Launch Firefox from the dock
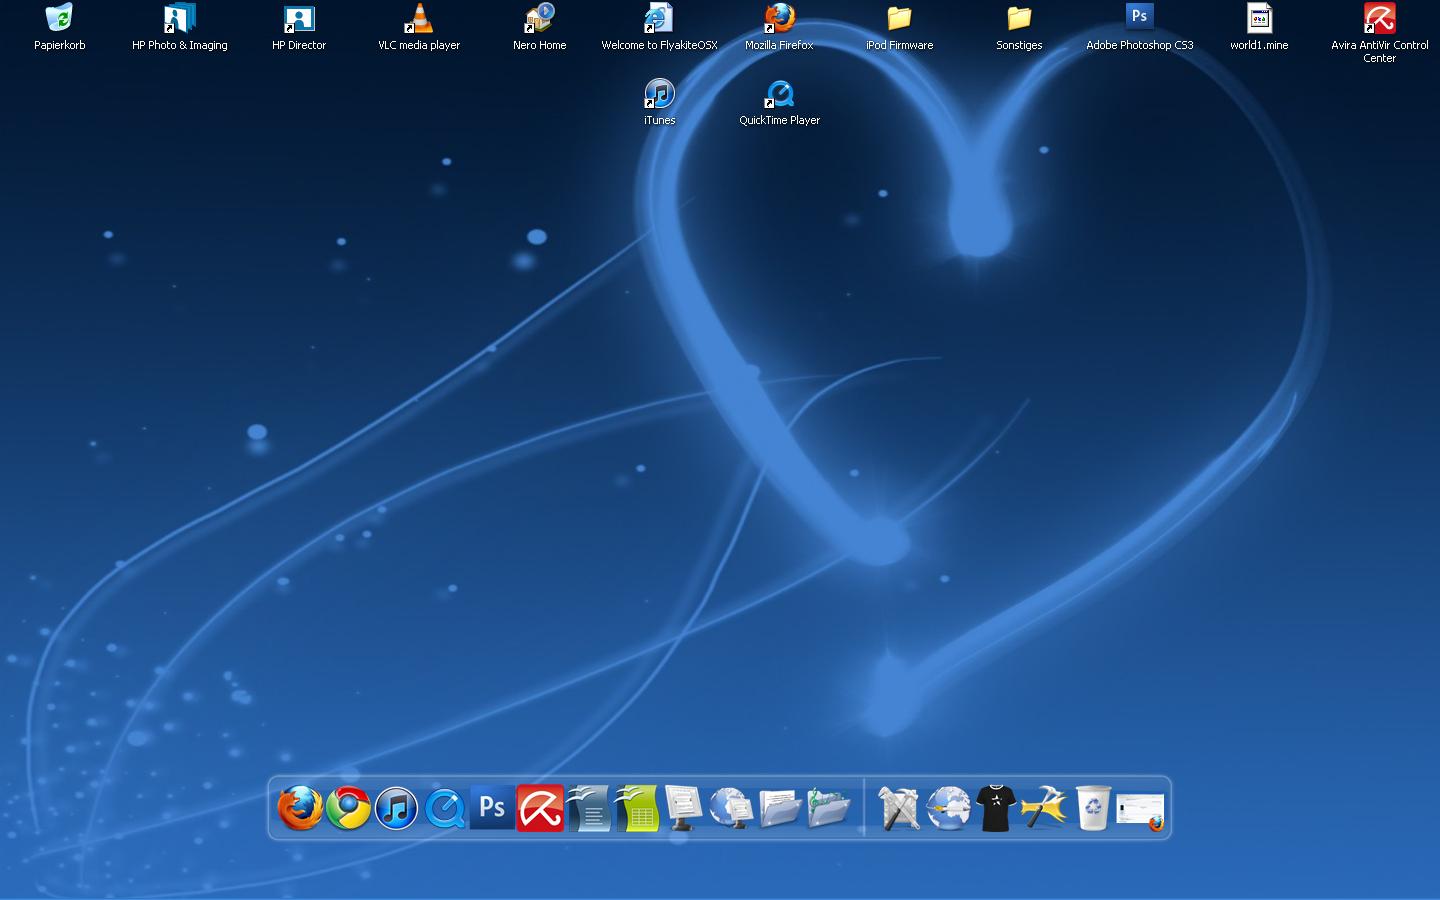The image size is (1440, 900). coord(300,808)
